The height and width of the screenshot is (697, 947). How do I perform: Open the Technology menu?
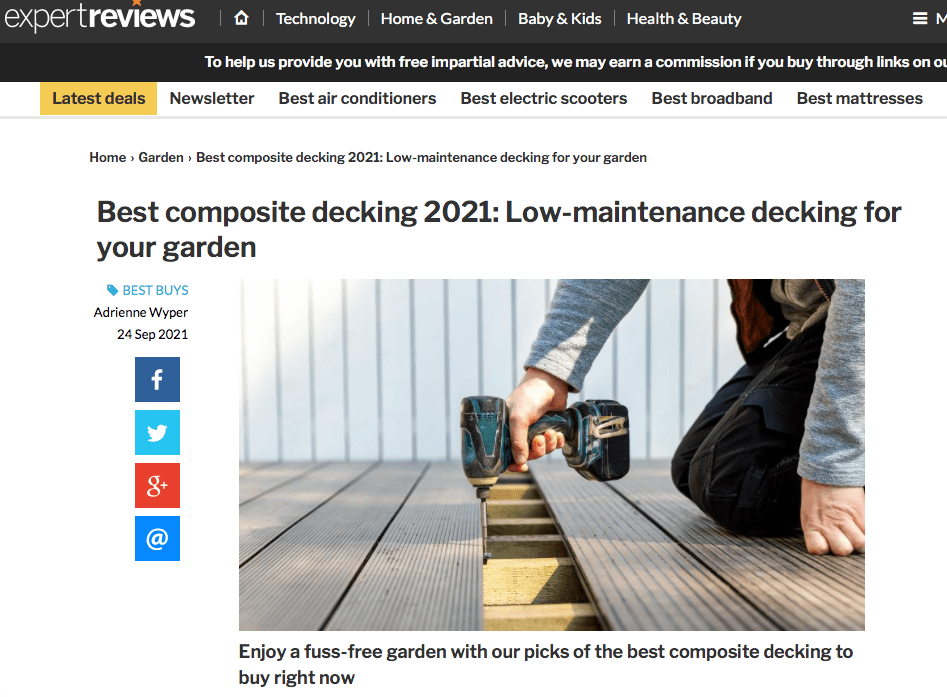[315, 19]
